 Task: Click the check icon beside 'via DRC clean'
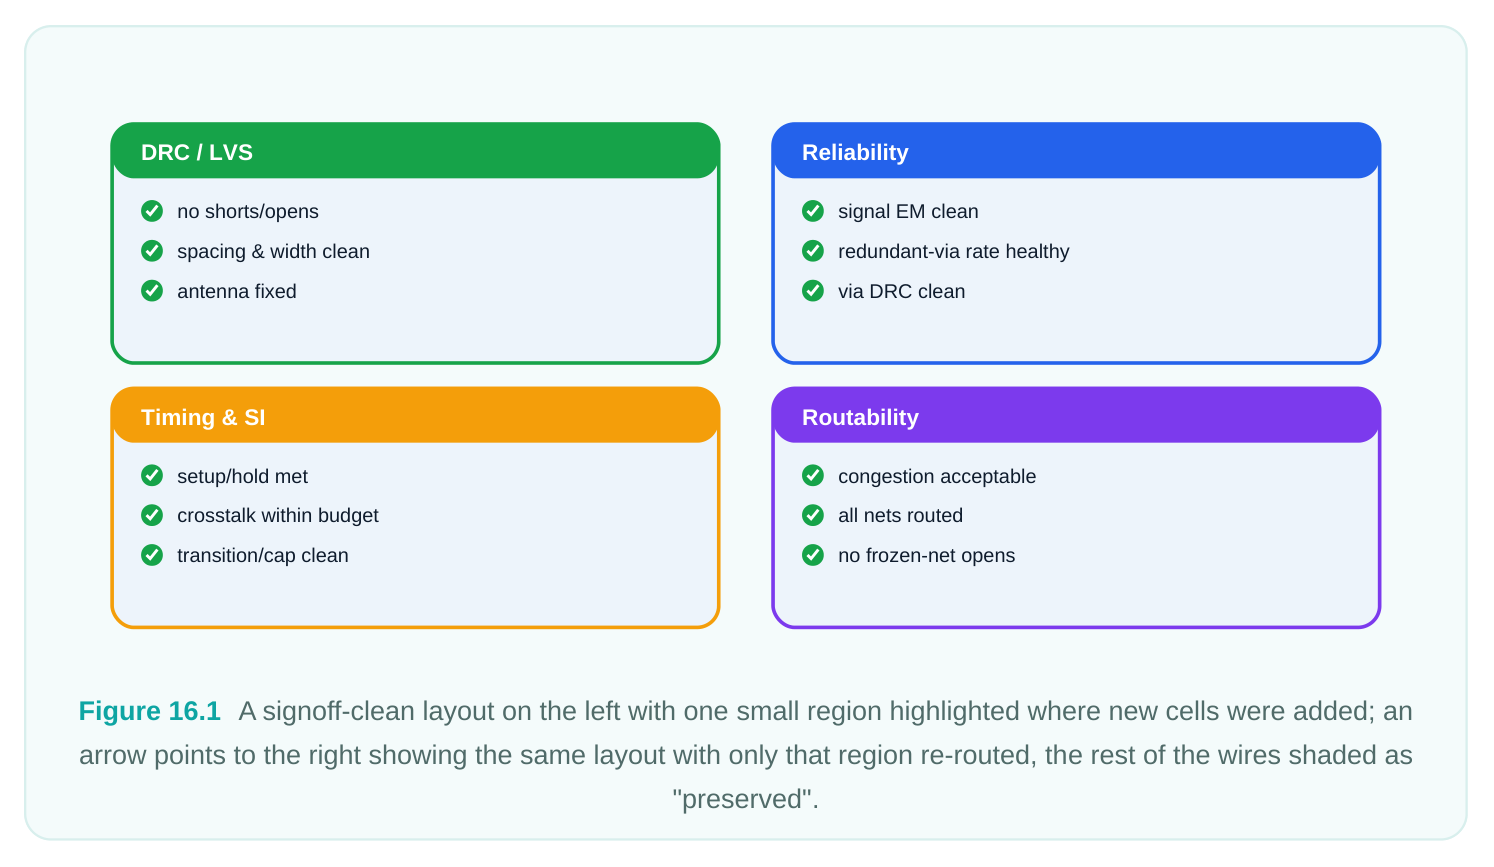[x=813, y=291]
